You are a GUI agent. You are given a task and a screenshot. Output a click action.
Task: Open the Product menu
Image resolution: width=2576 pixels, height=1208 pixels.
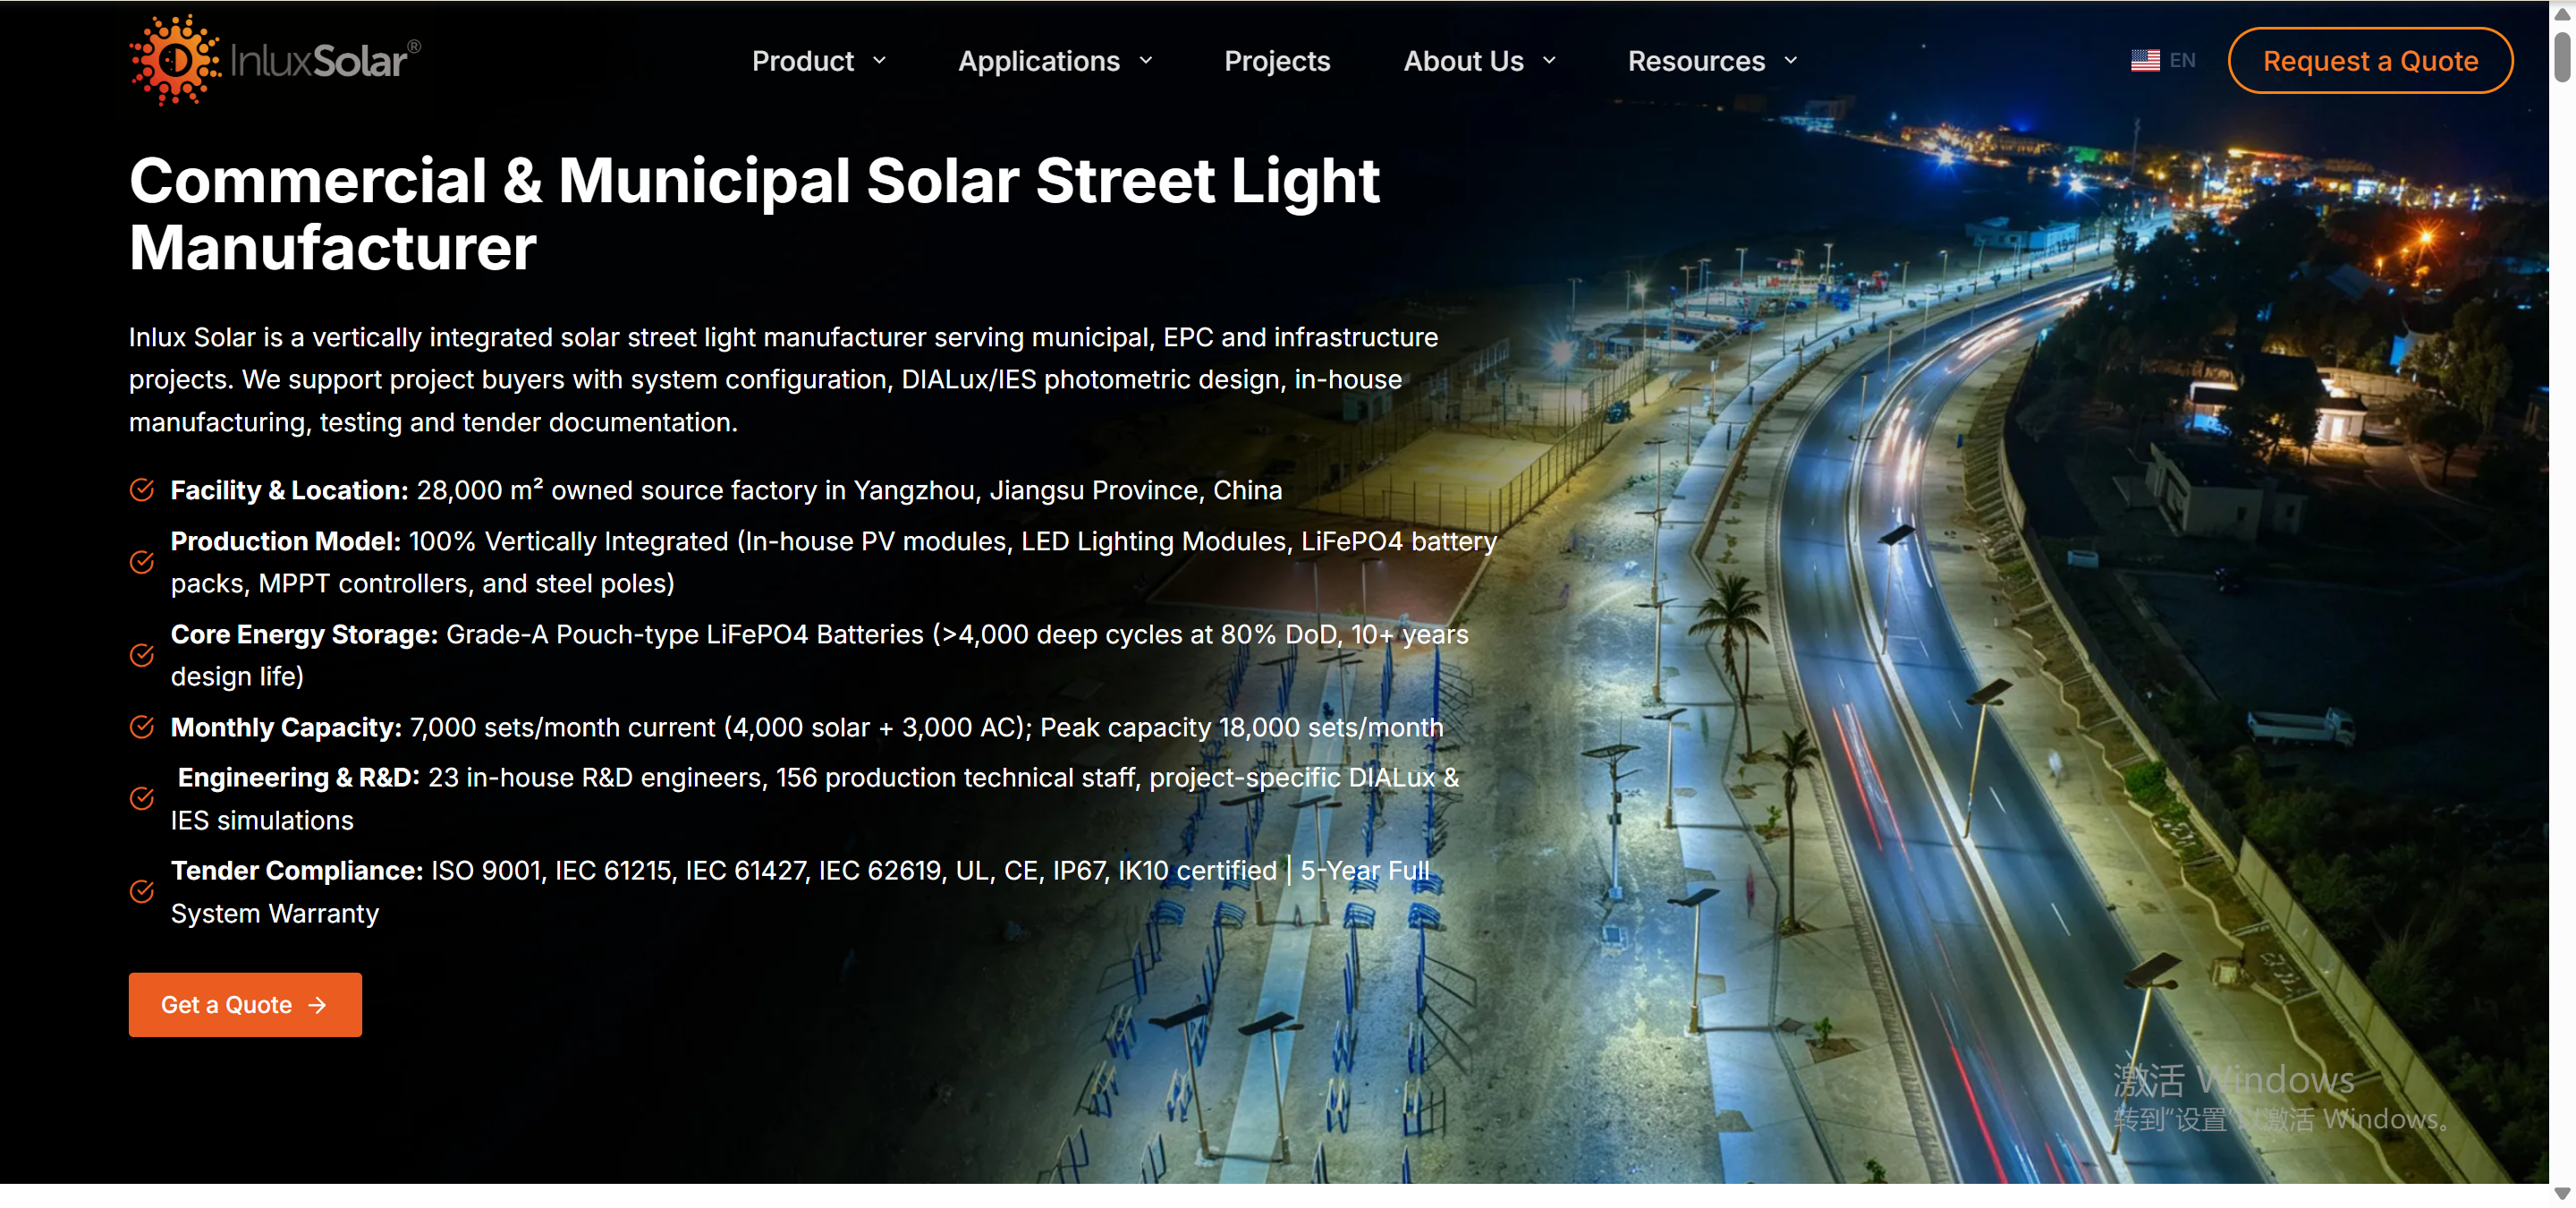[803, 61]
